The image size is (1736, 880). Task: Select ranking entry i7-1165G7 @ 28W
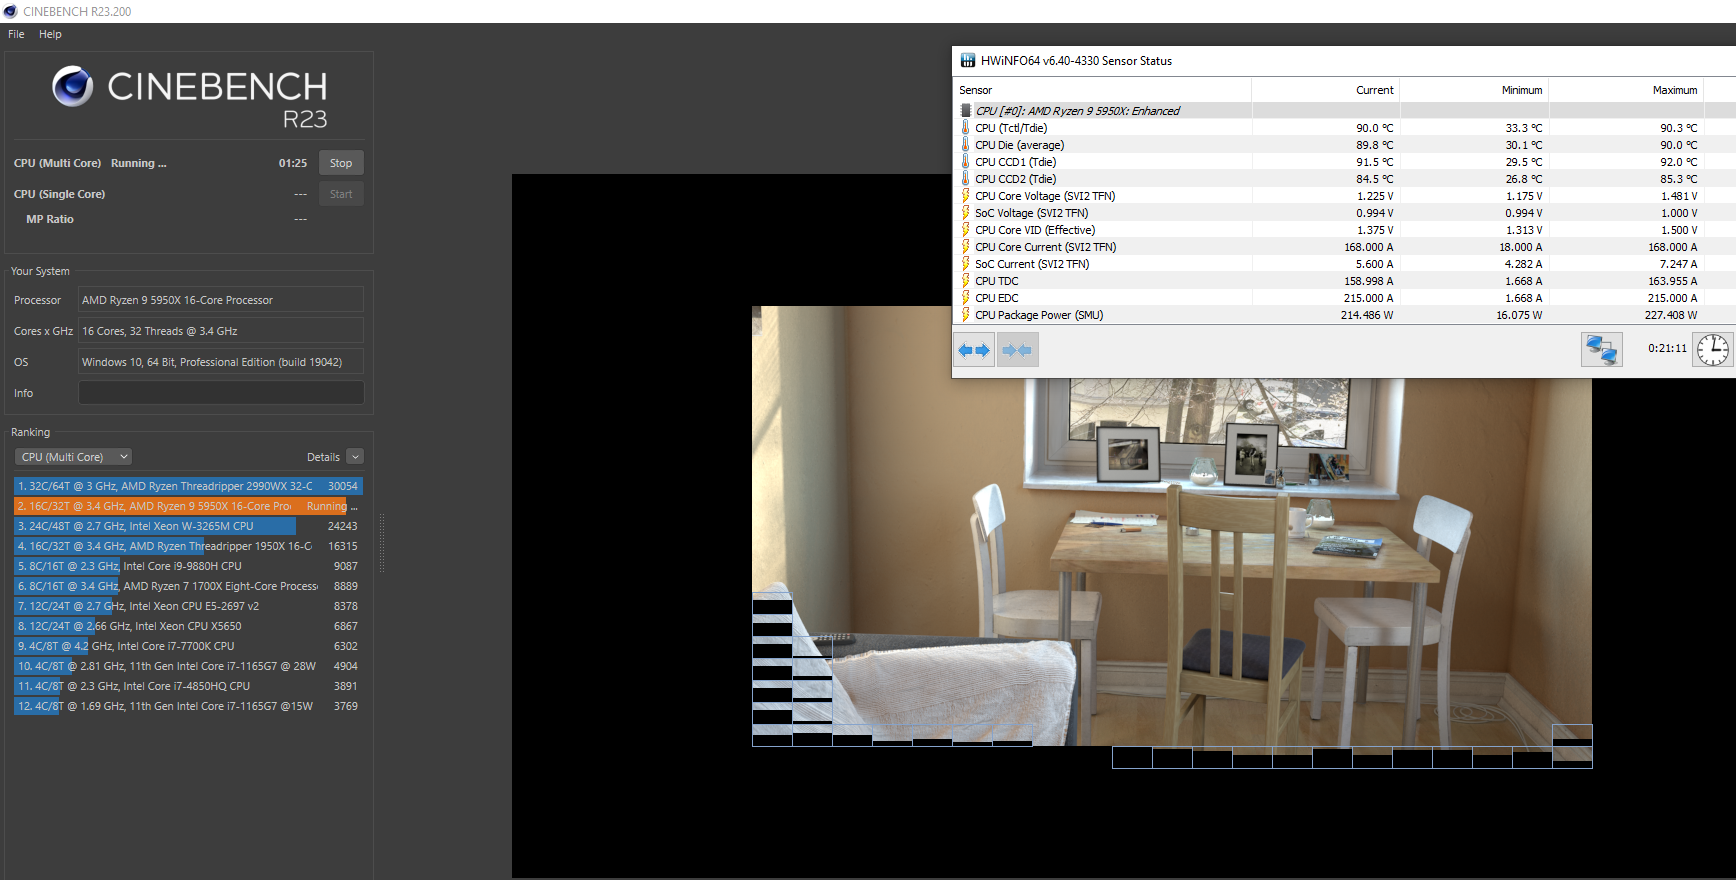click(188, 666)
